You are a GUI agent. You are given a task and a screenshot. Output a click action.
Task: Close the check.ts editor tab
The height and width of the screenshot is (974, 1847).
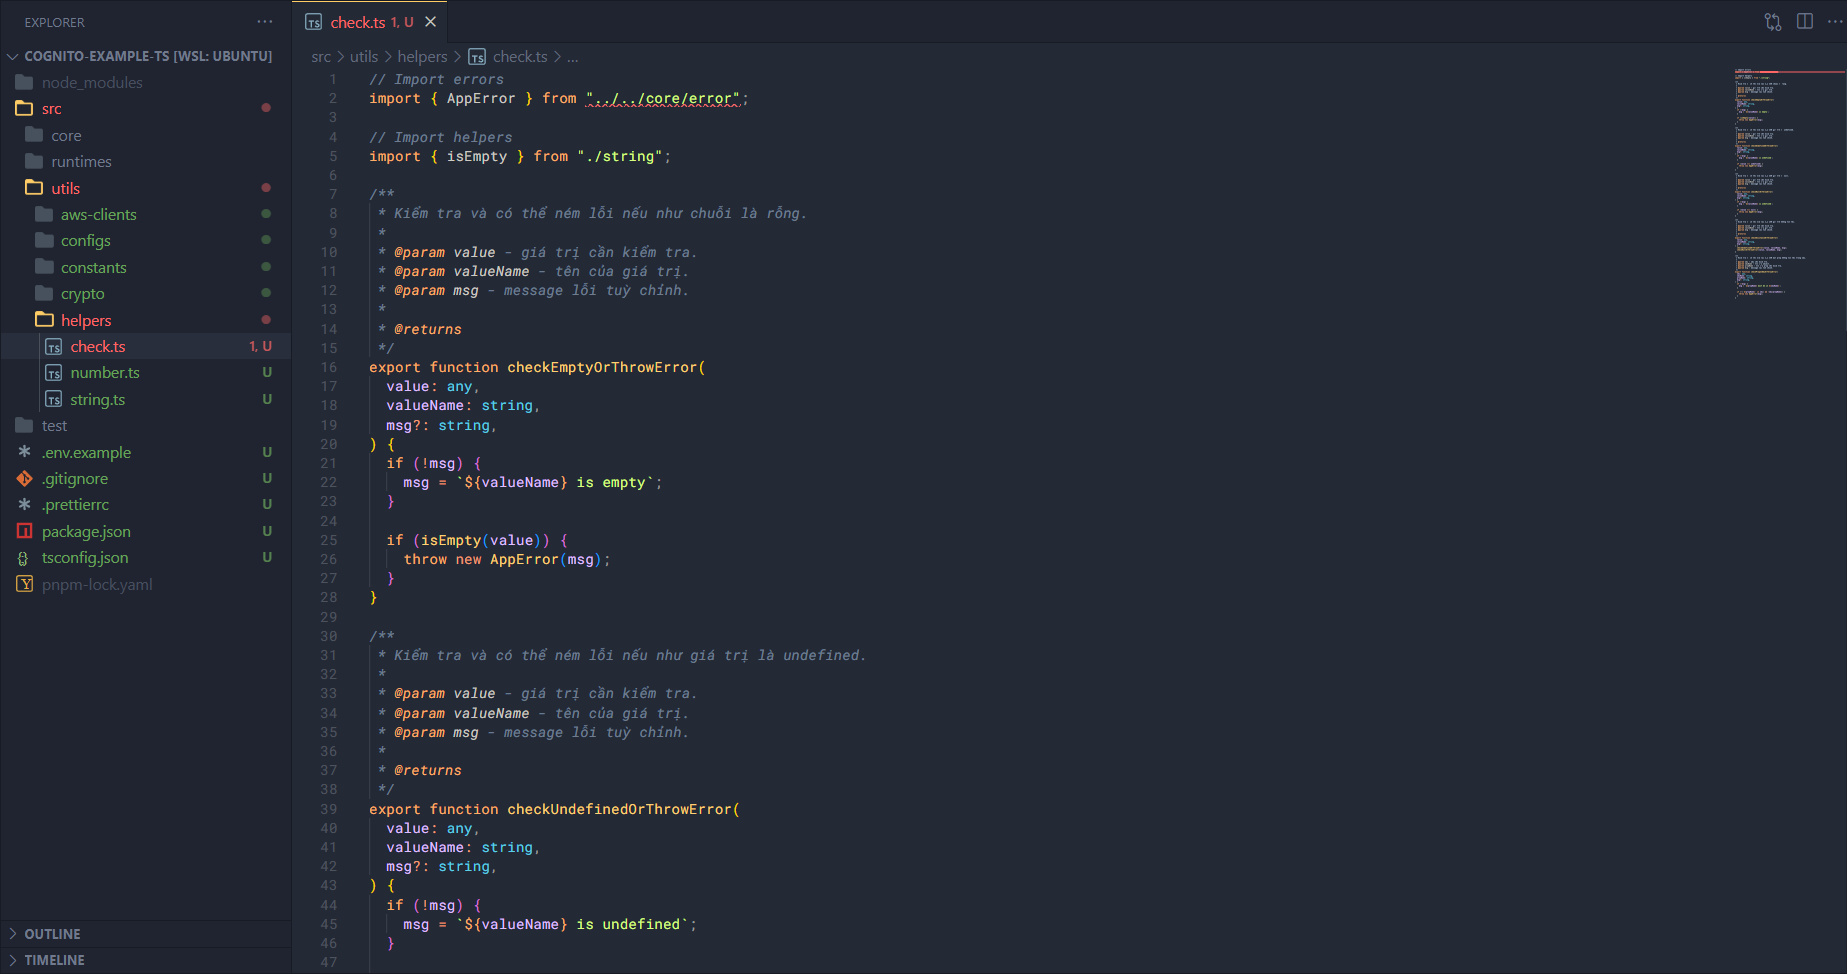431,22
